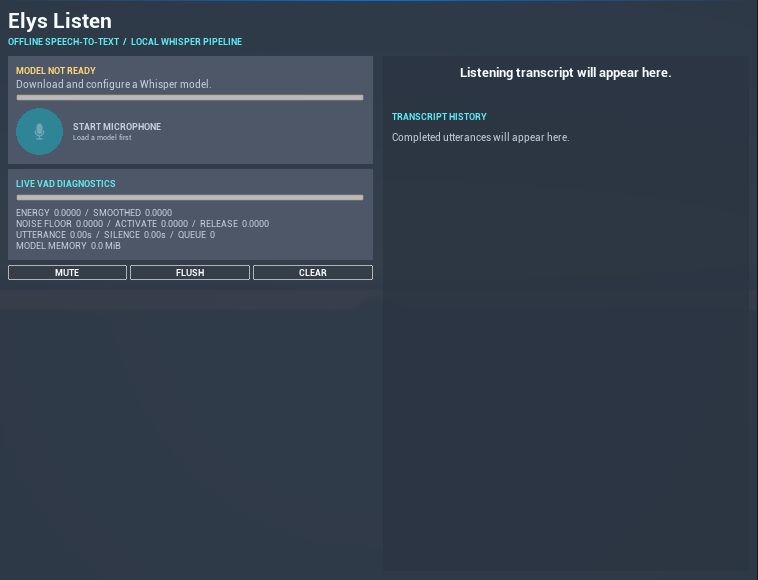This screenshot has width=758, height=580.
Task: Click "Completed utterances will appear here."
Action: [x=481, y=137]
